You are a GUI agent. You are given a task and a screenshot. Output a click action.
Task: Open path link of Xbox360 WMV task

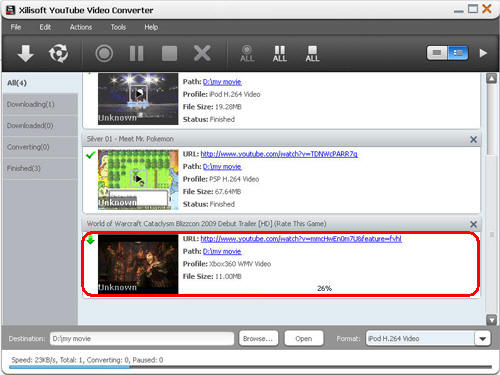click(222, 251)
